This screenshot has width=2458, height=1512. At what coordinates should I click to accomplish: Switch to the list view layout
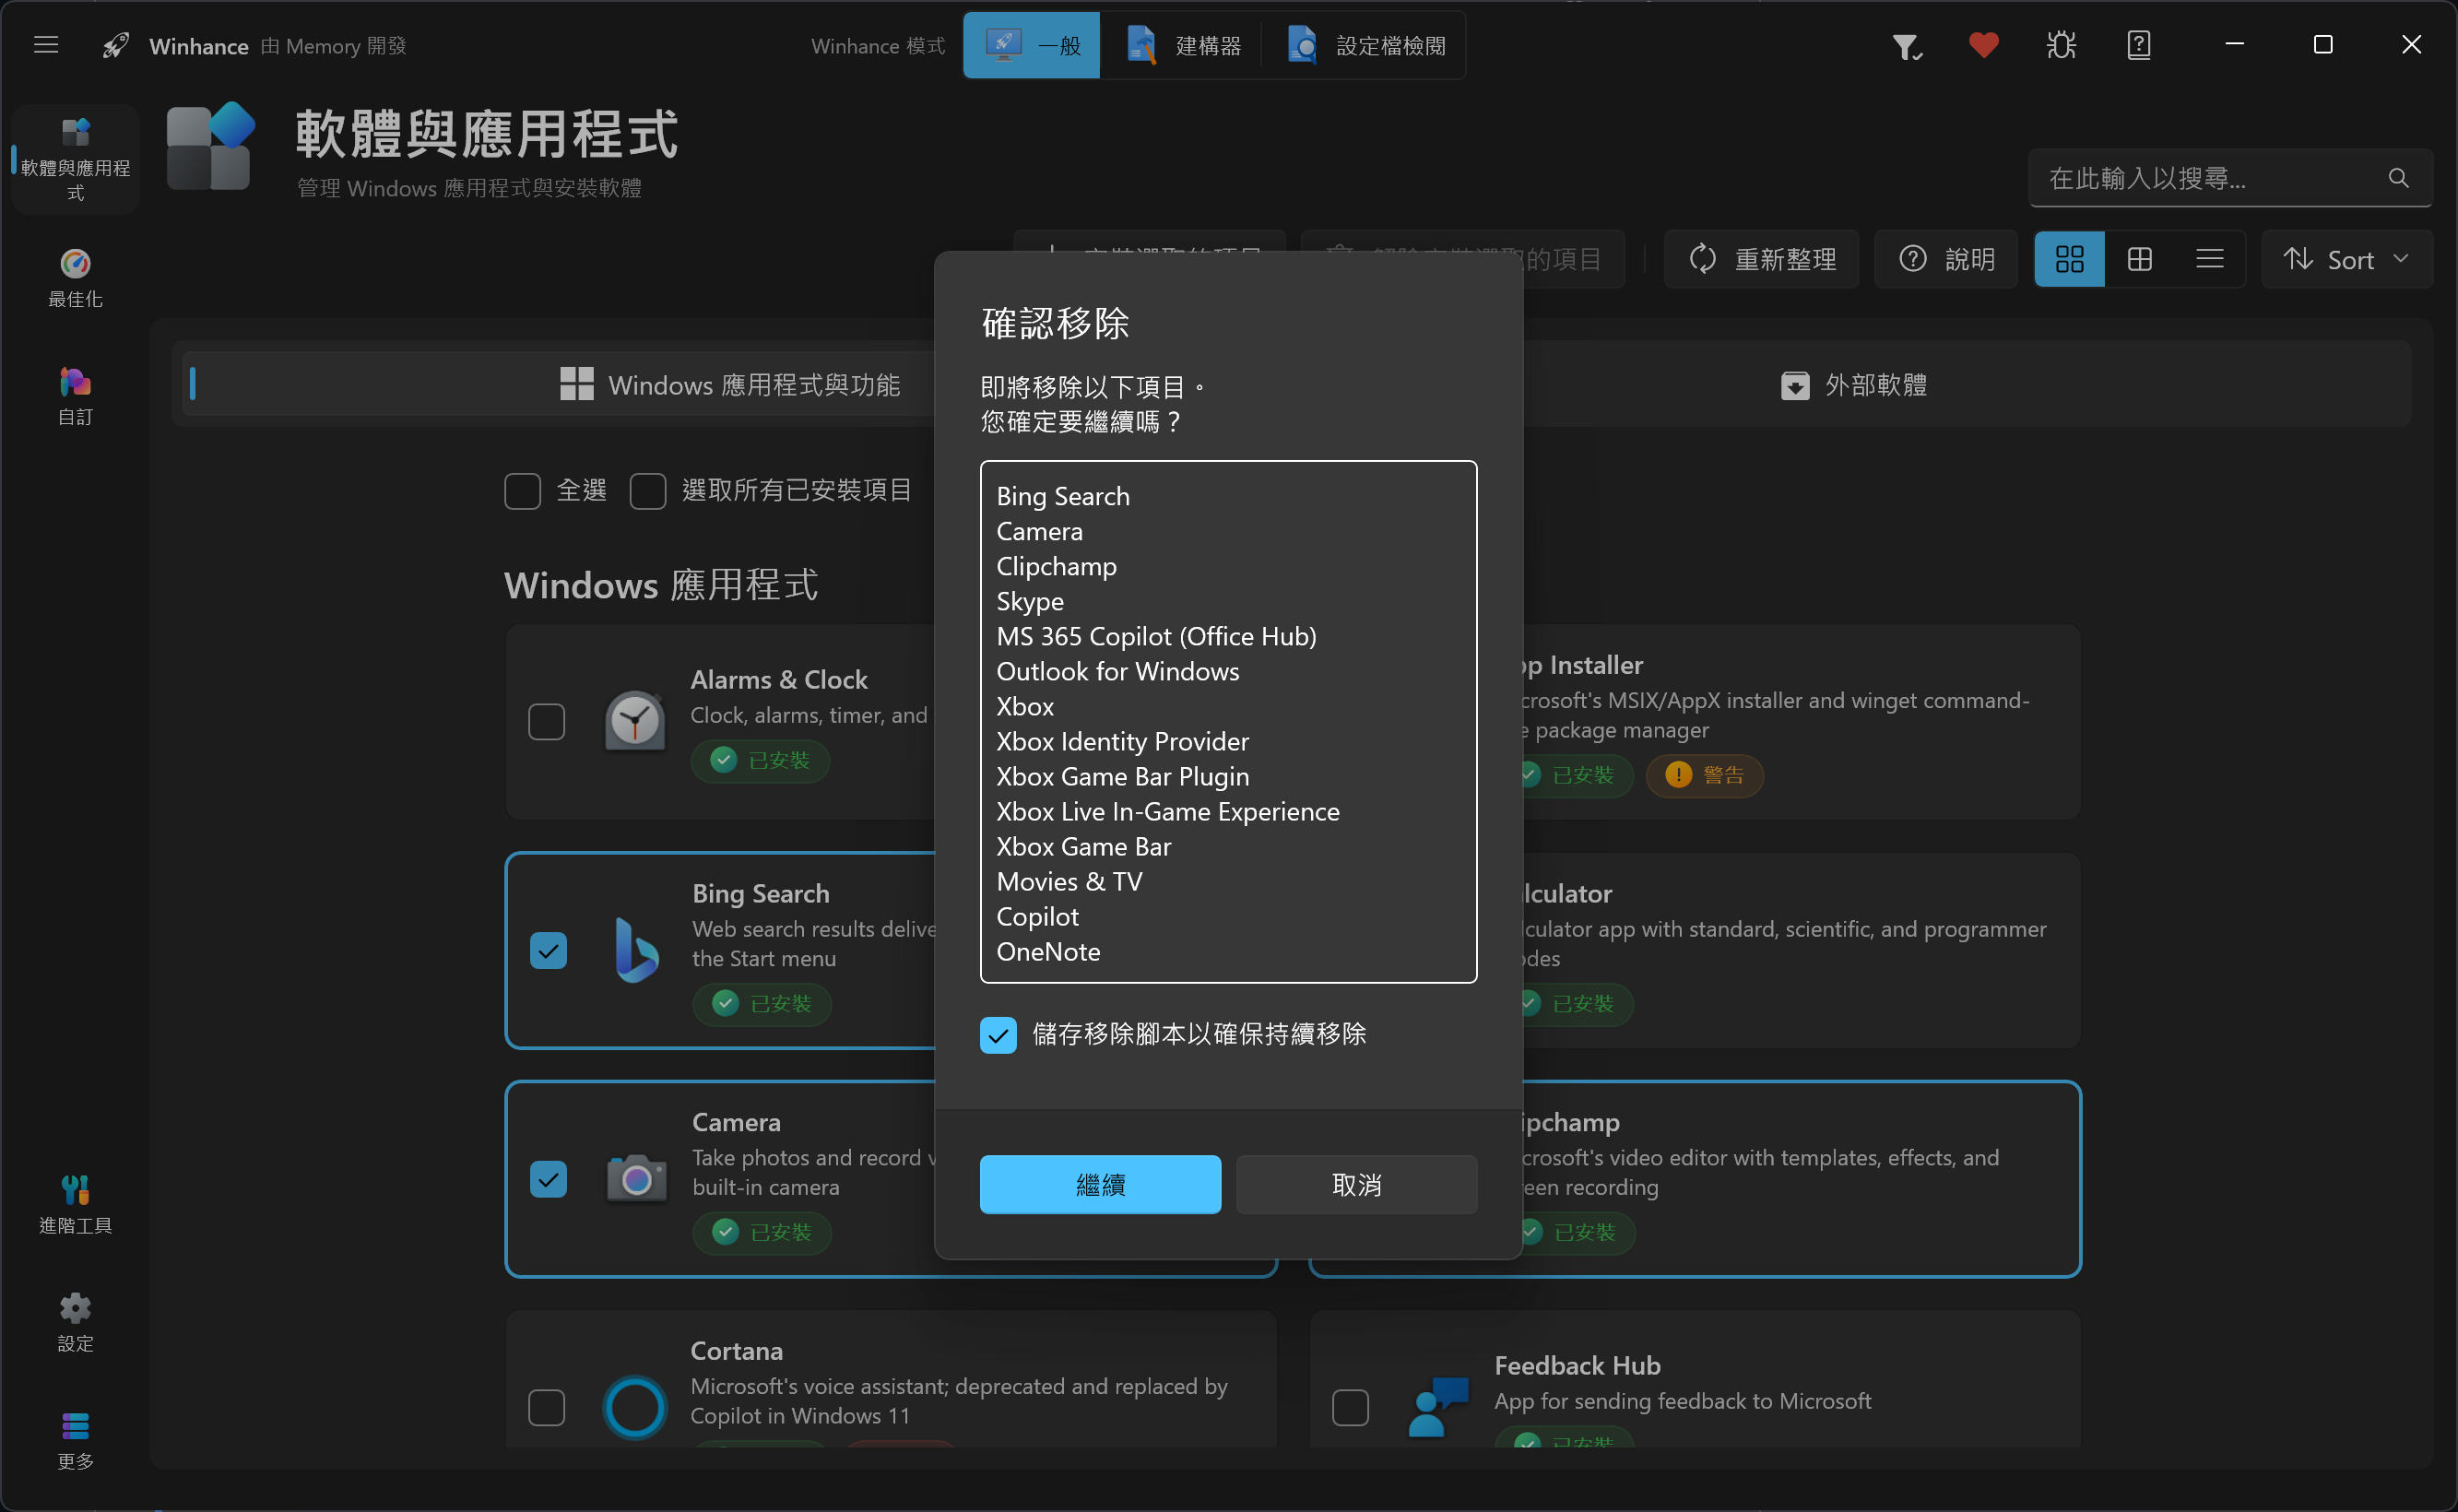pyautogui.click(x=2209, y=259)
